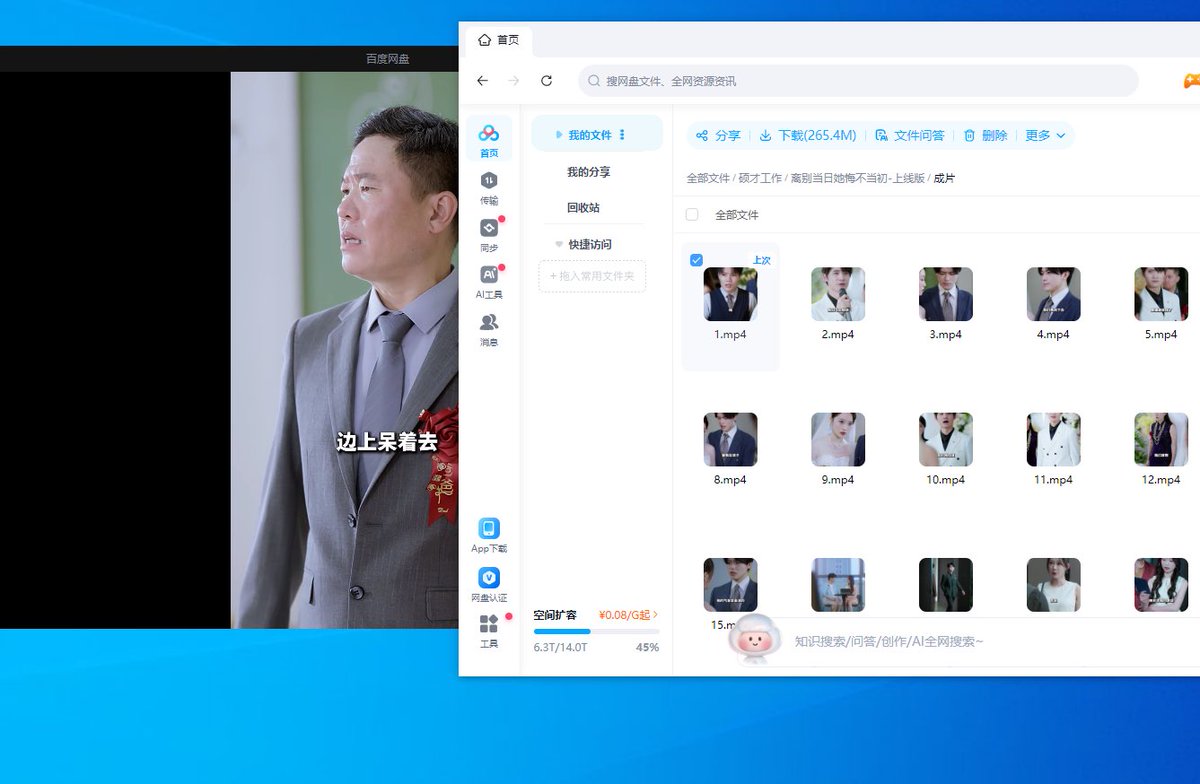Click the AI assistant mascot icon
This screenshot has width=1200, height=784.
(756, 638)
